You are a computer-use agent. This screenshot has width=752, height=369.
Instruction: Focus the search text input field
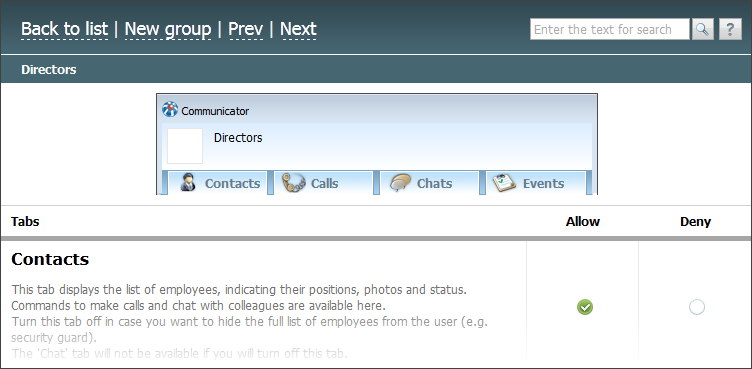click(x=610, y=29)
